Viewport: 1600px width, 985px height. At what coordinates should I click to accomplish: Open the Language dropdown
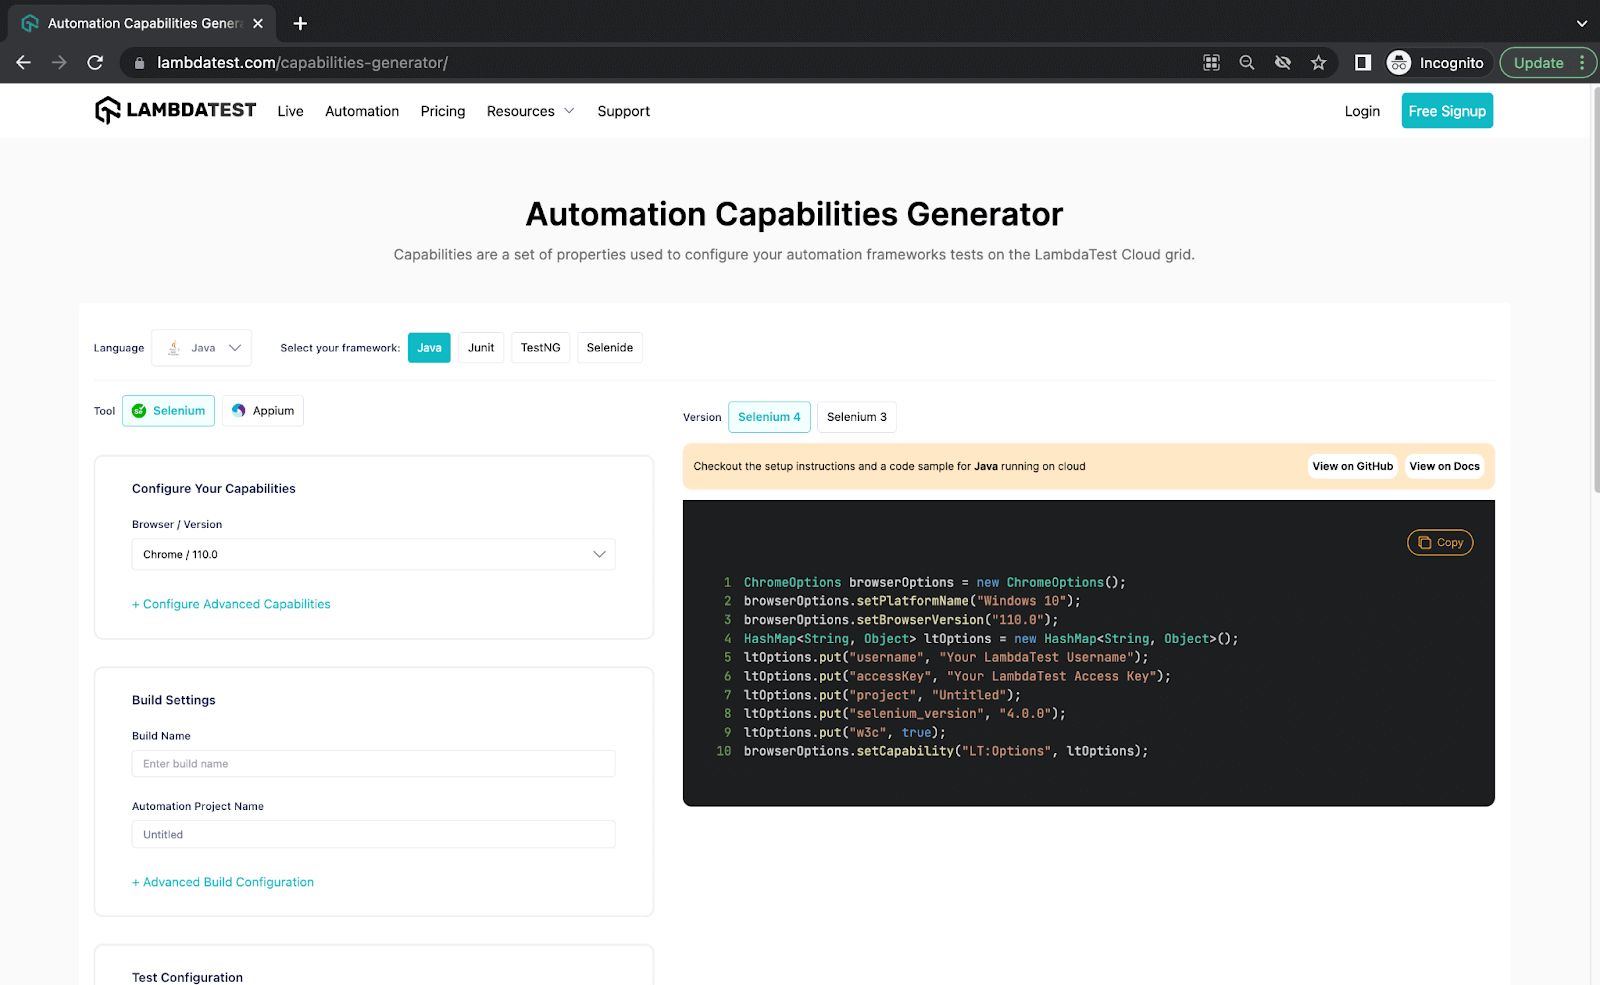(202, 347)
